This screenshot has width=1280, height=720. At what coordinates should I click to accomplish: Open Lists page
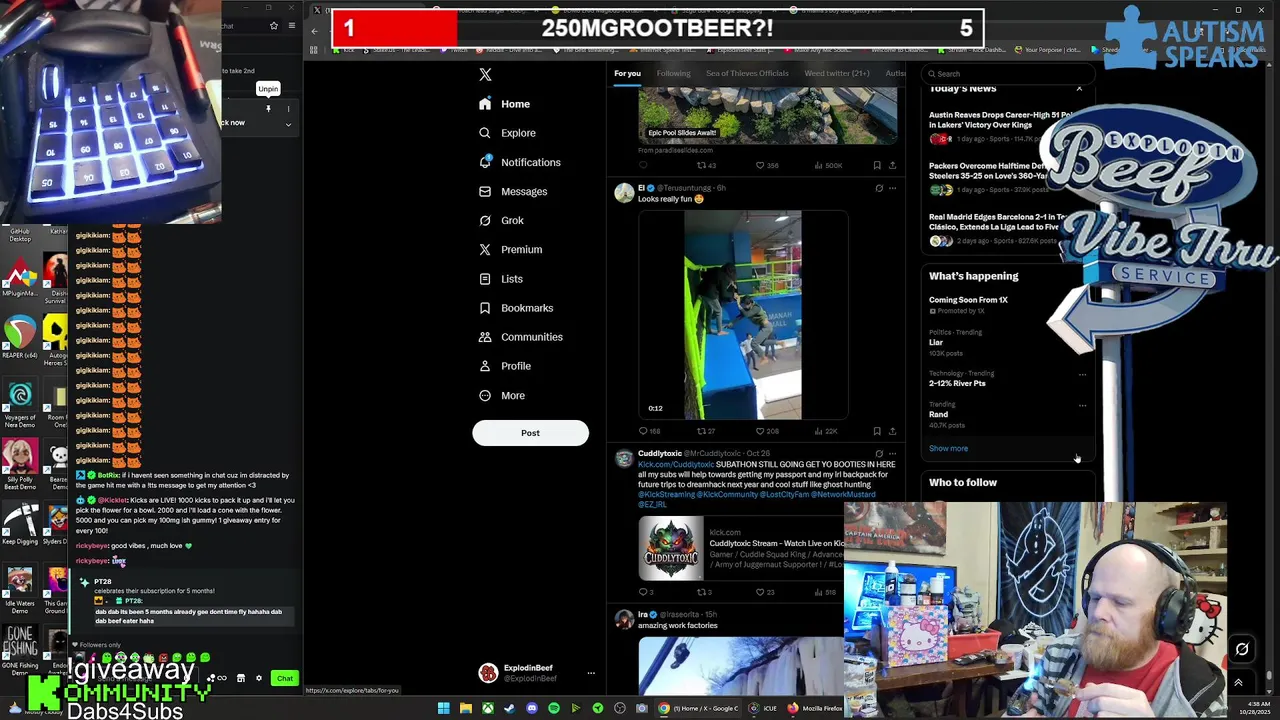(500, 279)
